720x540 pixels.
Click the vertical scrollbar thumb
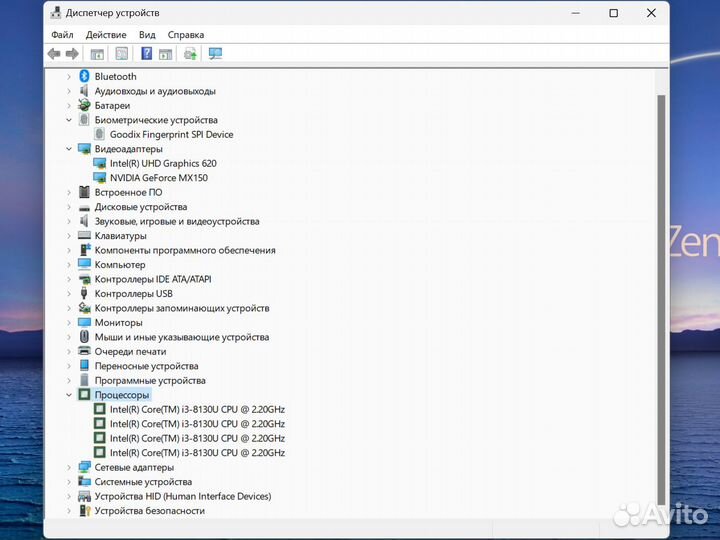tap(661, 298)
